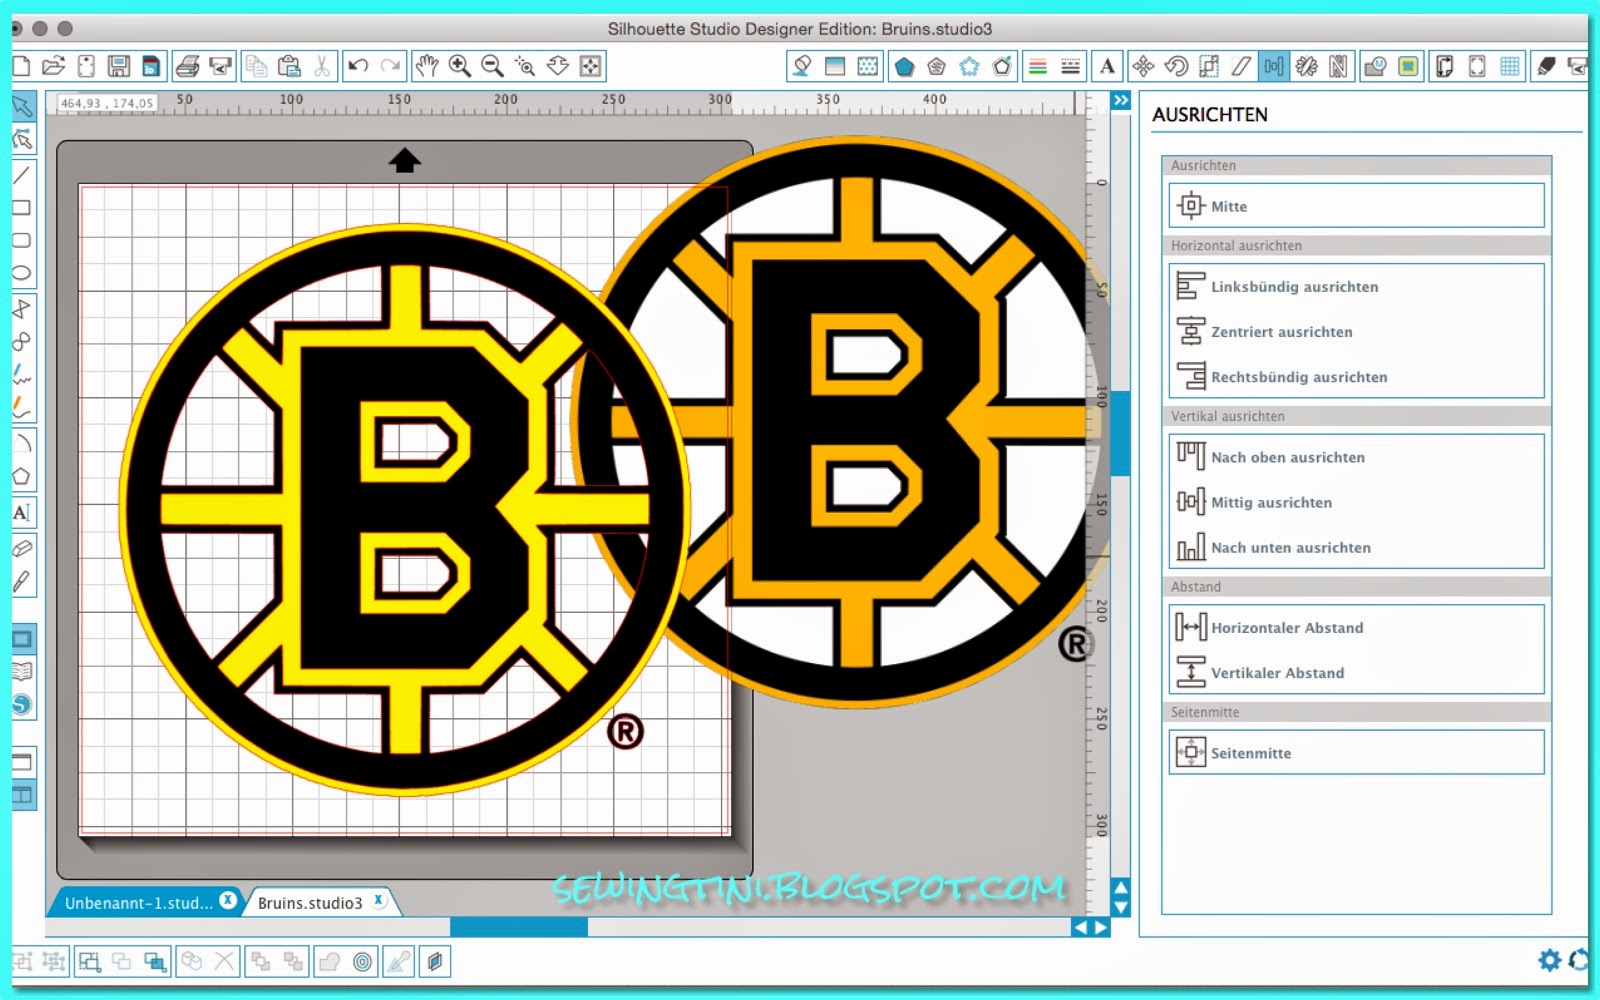Open the Page Settings panel icon
This screenshot has height=1000, width=1600.
(x=1444, y=67)
